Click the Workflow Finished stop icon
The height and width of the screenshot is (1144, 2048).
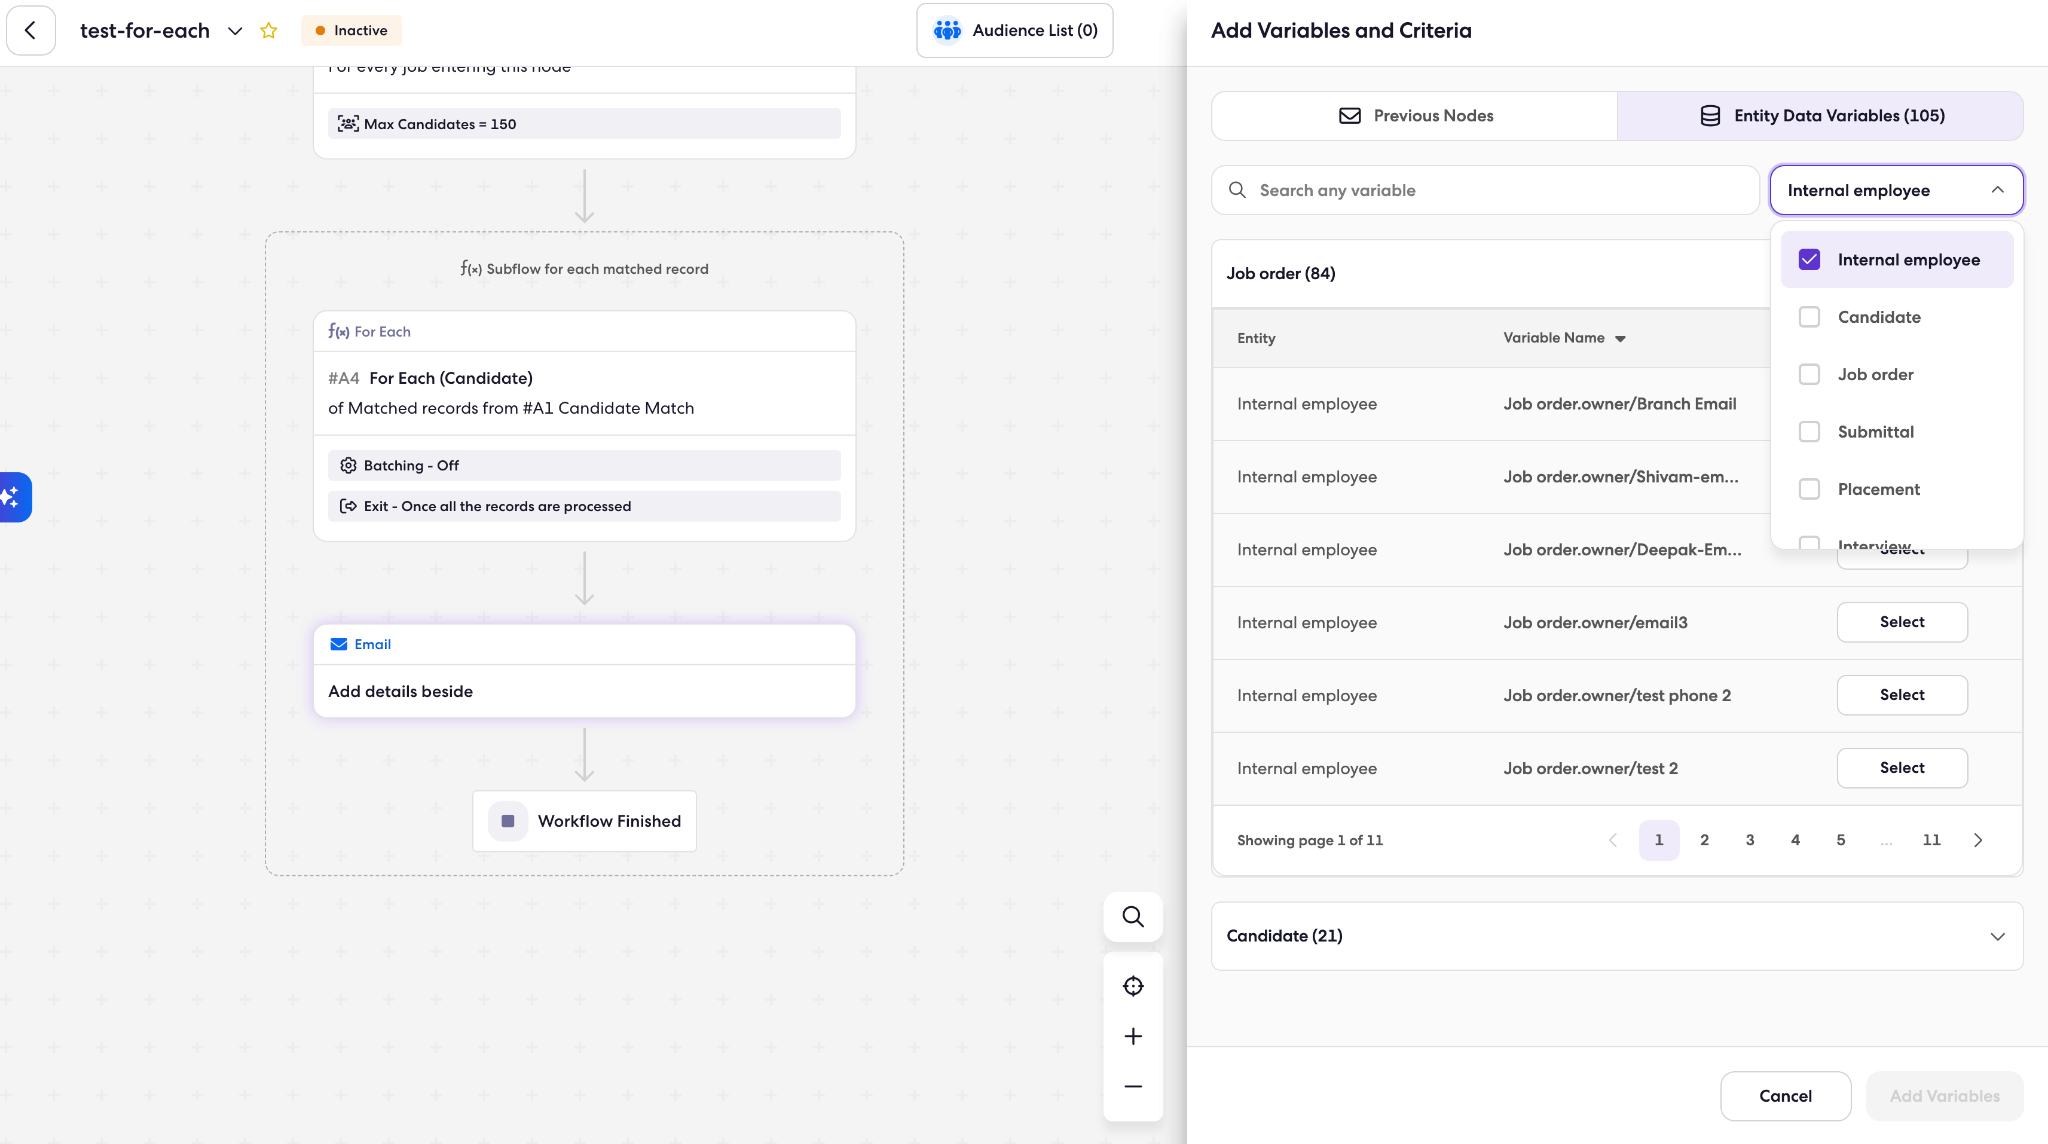point(508,821)
